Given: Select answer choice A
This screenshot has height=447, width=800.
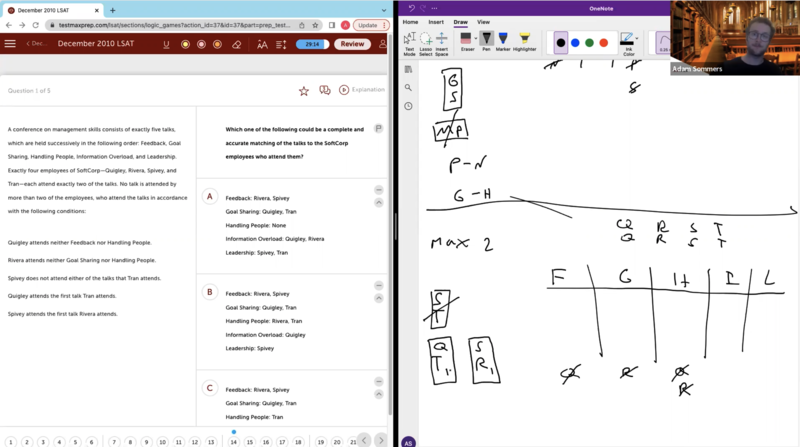Looking at the screenshot, I should (210, 197).
